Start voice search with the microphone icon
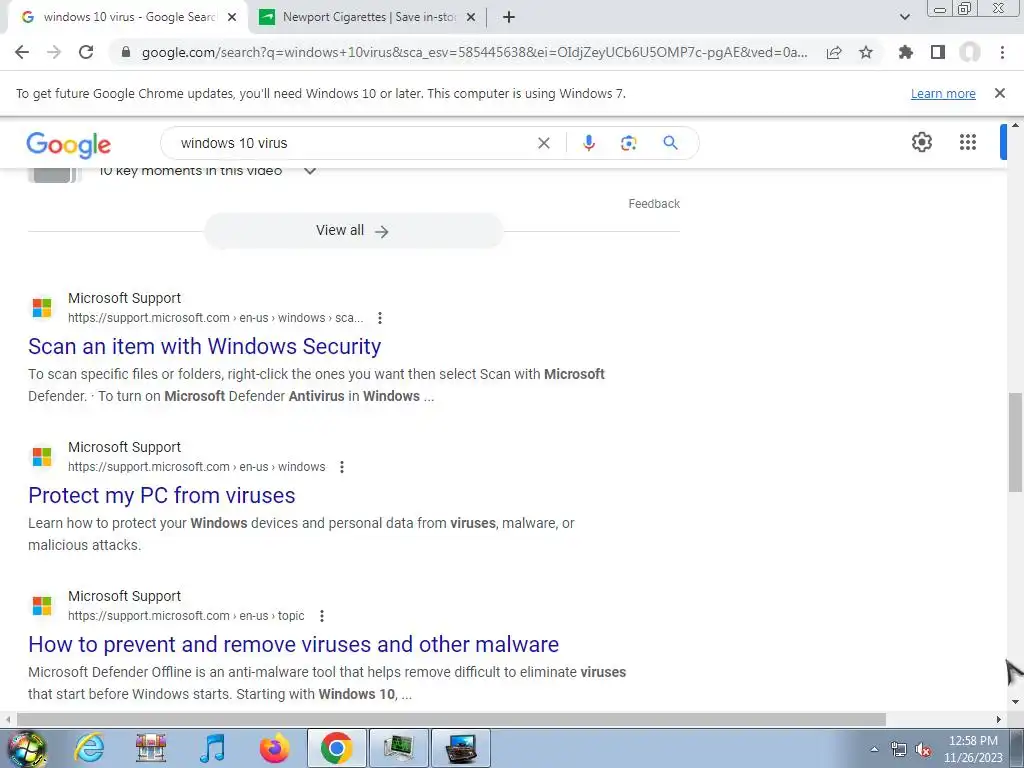 588,143
